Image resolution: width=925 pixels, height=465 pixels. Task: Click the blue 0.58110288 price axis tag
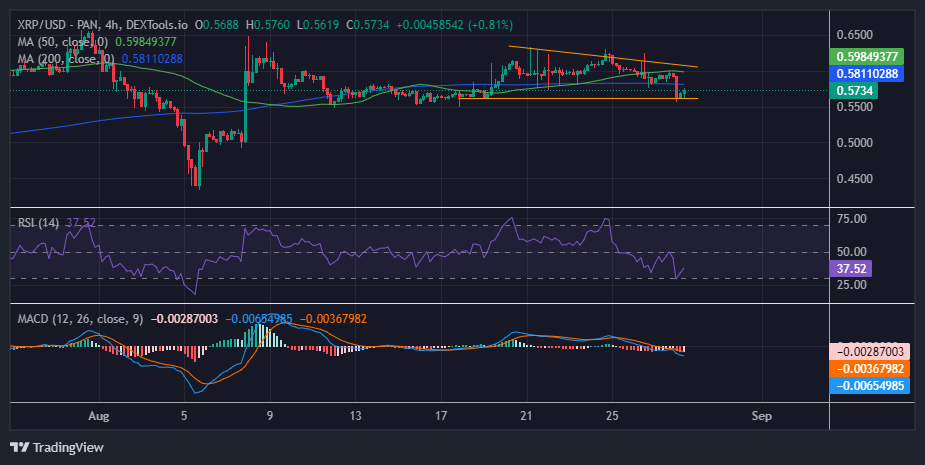tap(867, 74)
